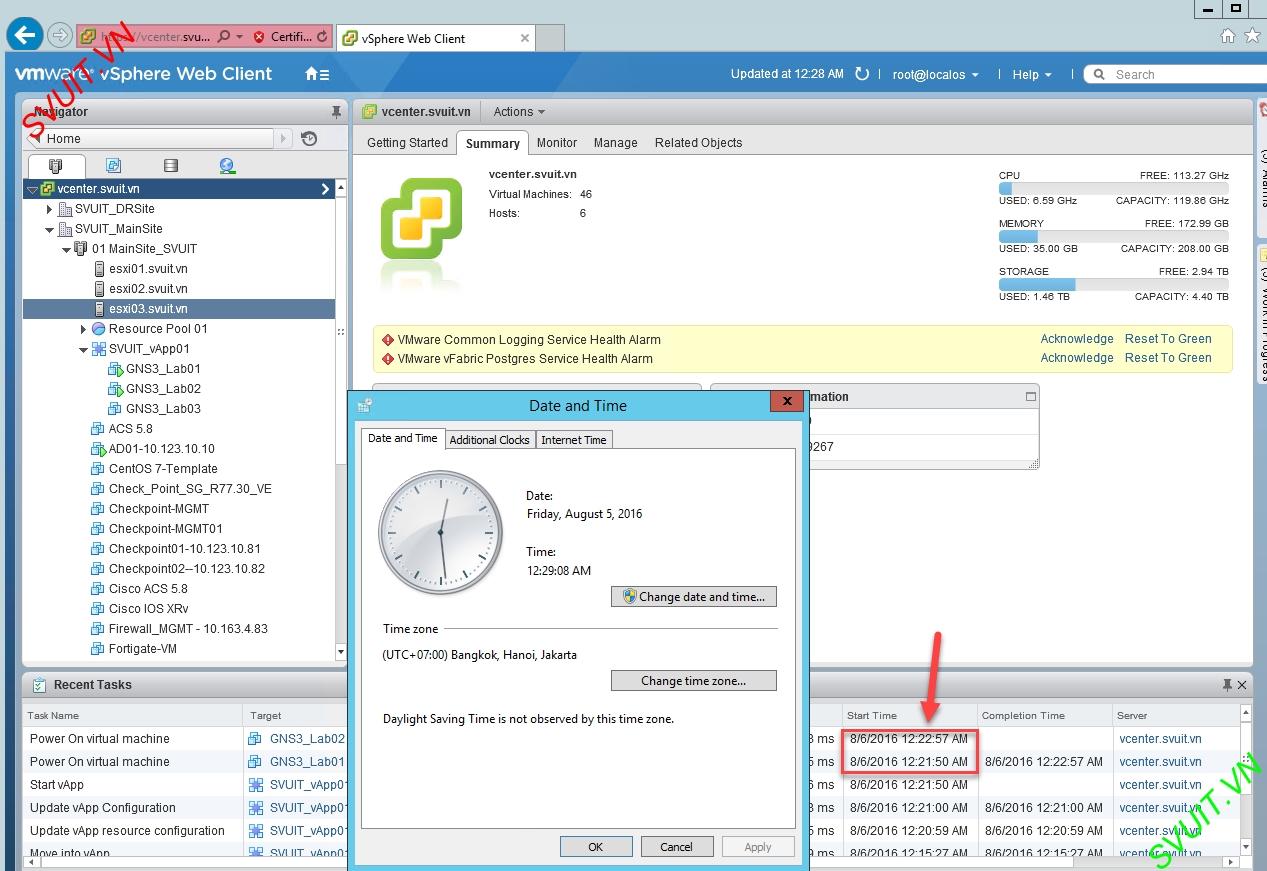Open the Manage tab

(x=616, y=143)
